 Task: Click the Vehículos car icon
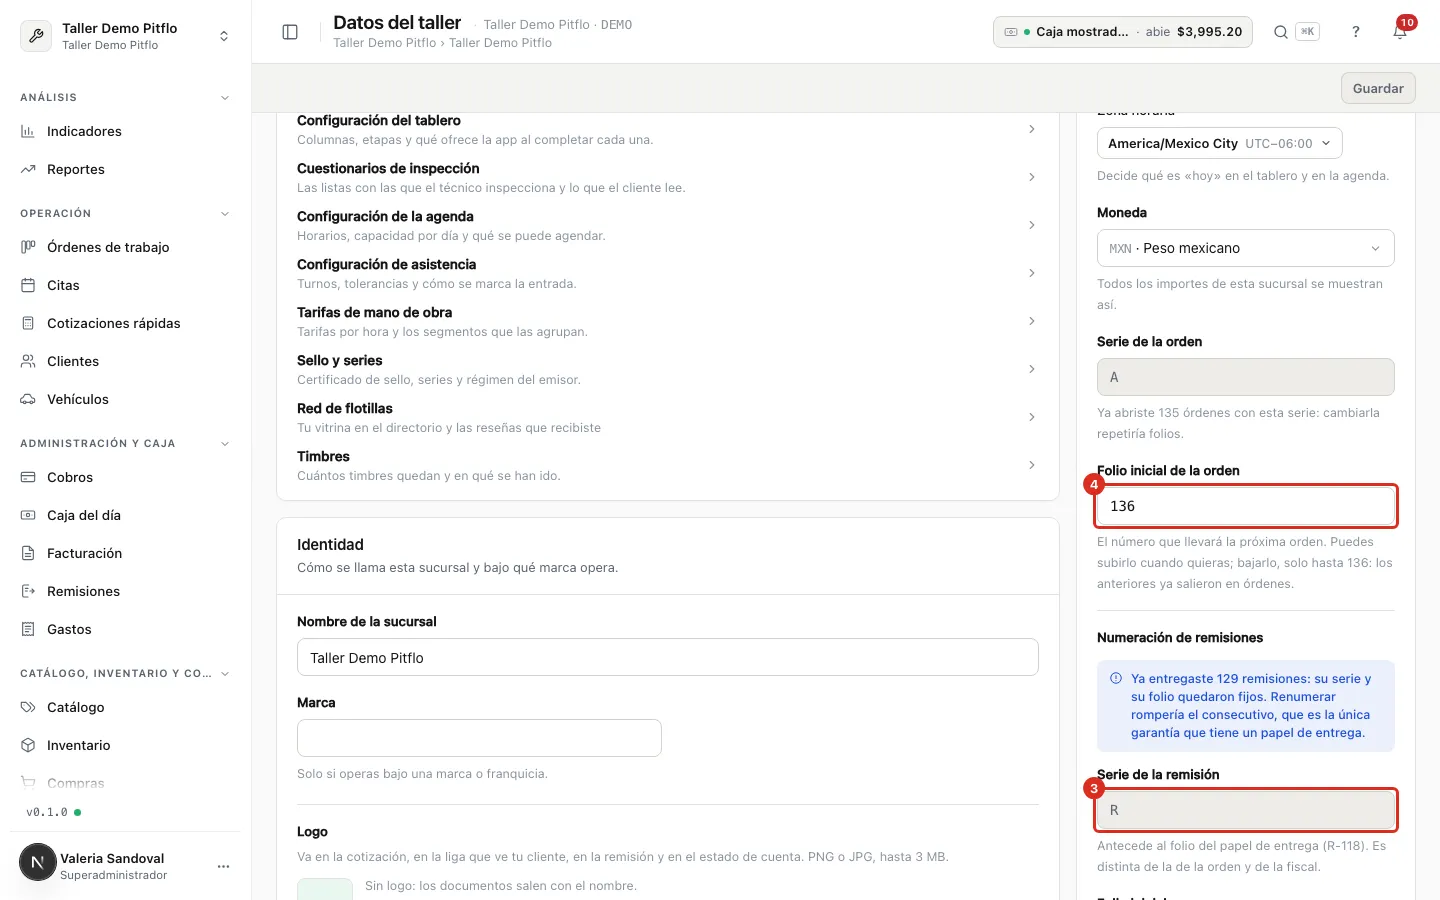tap(28, 399)
